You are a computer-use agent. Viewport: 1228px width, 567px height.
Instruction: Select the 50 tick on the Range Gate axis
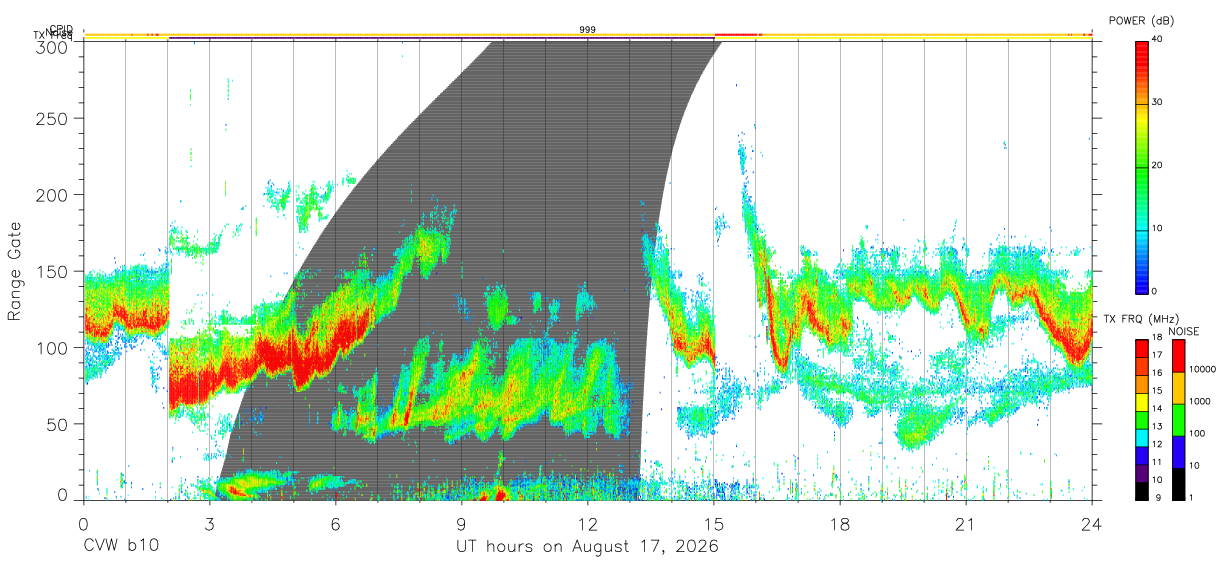point(59,424)
